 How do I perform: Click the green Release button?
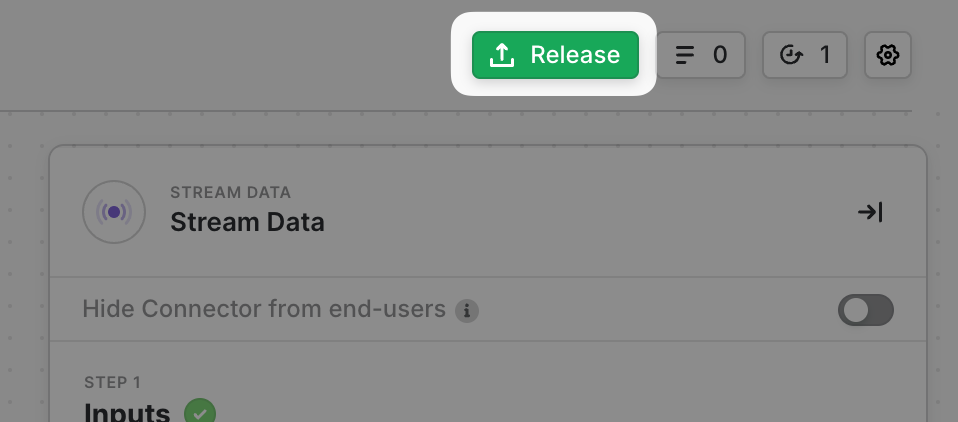[555, 55]
